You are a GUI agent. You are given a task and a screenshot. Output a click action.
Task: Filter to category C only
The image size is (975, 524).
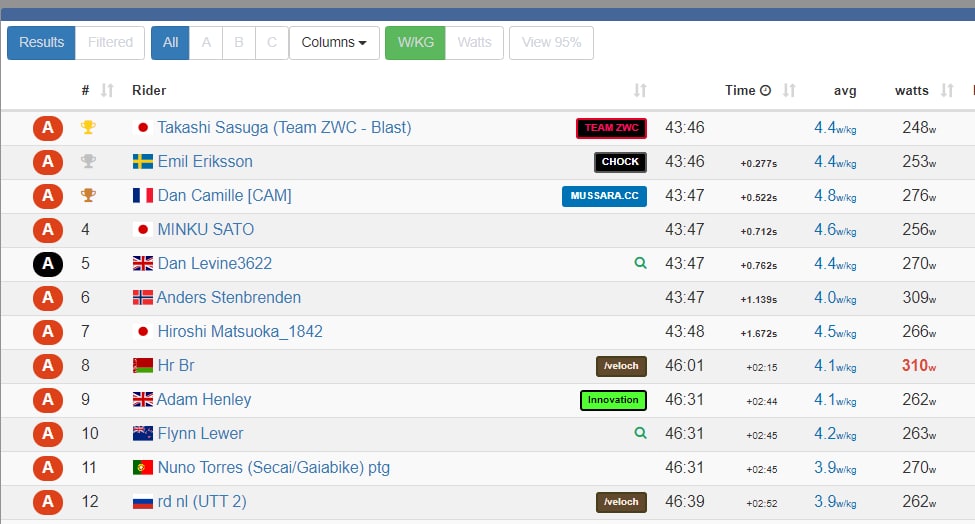272,43
